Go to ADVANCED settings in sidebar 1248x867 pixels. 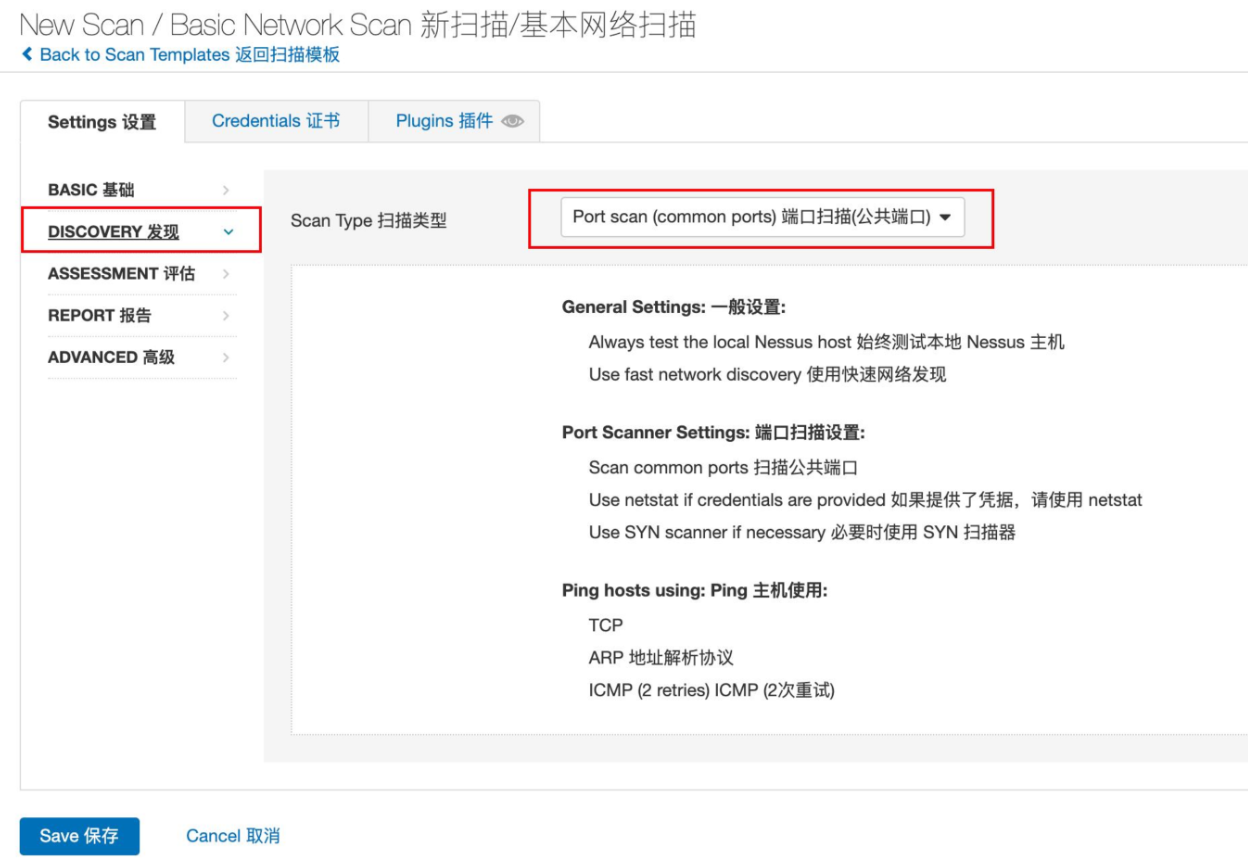tap(111, 358)
